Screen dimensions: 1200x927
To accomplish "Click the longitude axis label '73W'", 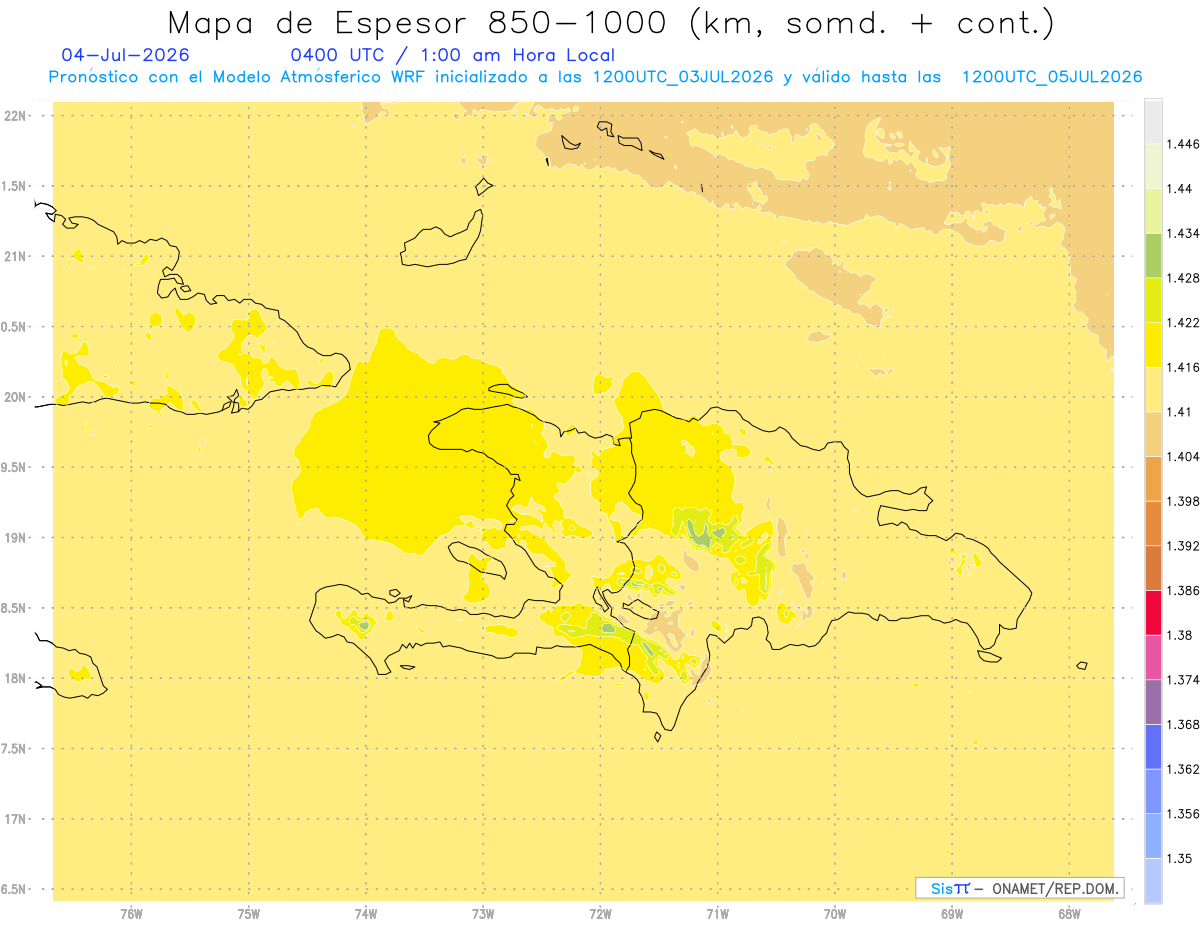I will pos(483,914).
